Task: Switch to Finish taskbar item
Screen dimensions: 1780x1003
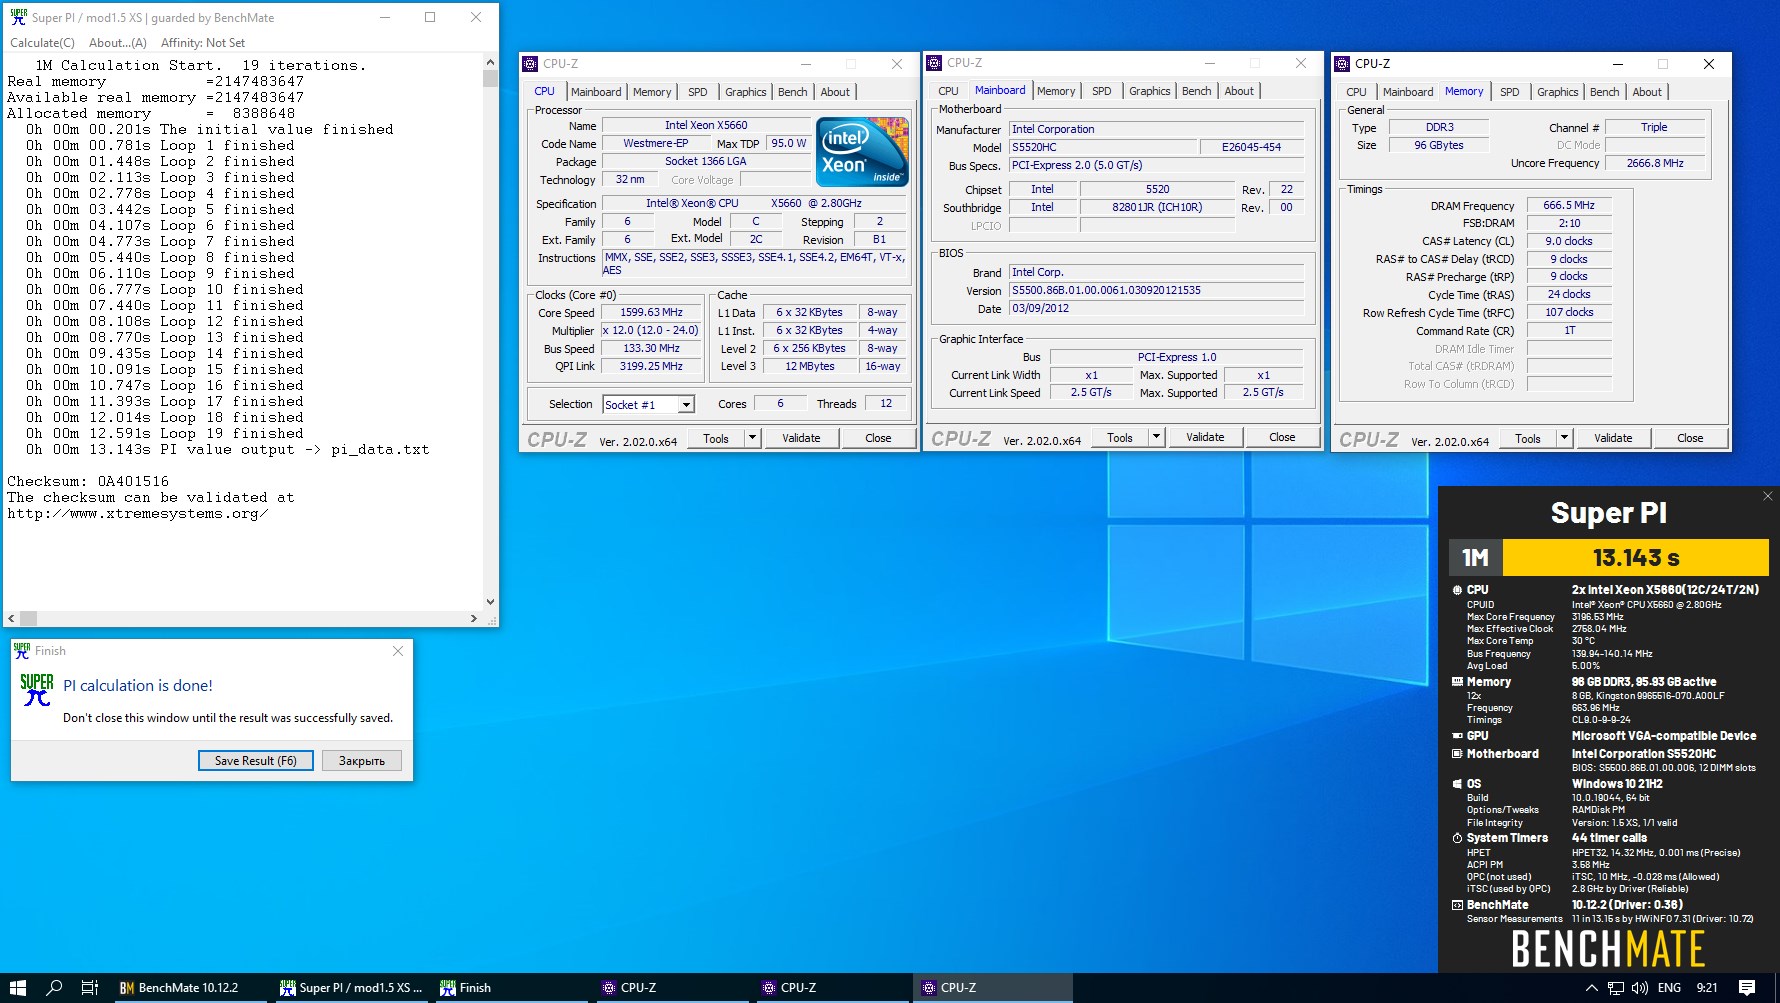Action: click(x=510, y=988)
